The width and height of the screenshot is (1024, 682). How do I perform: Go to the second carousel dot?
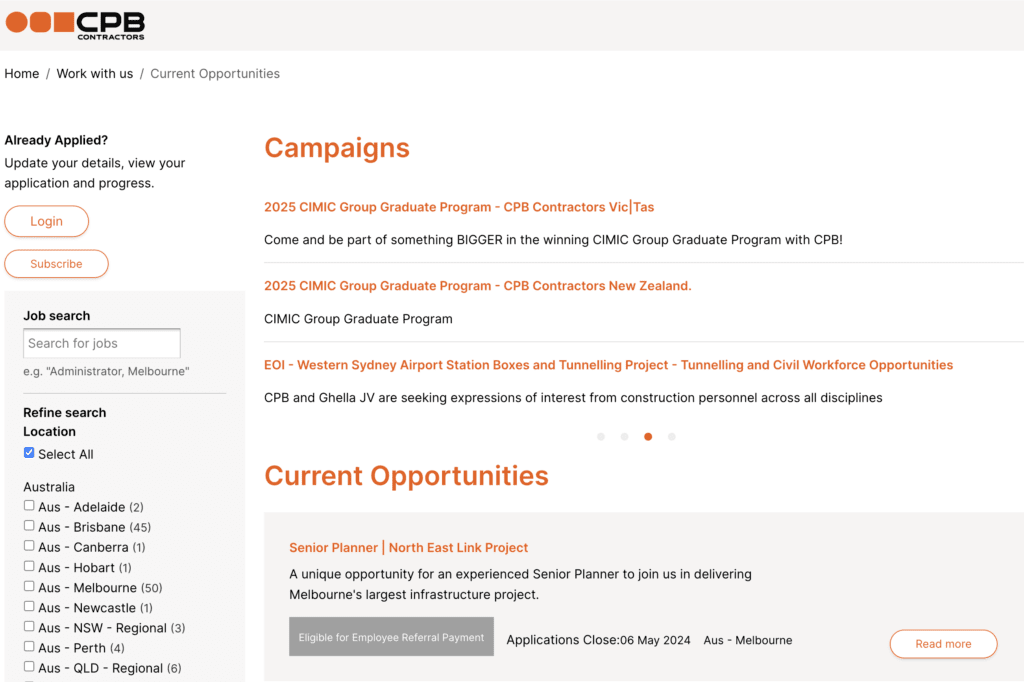[x=624, y=436]
